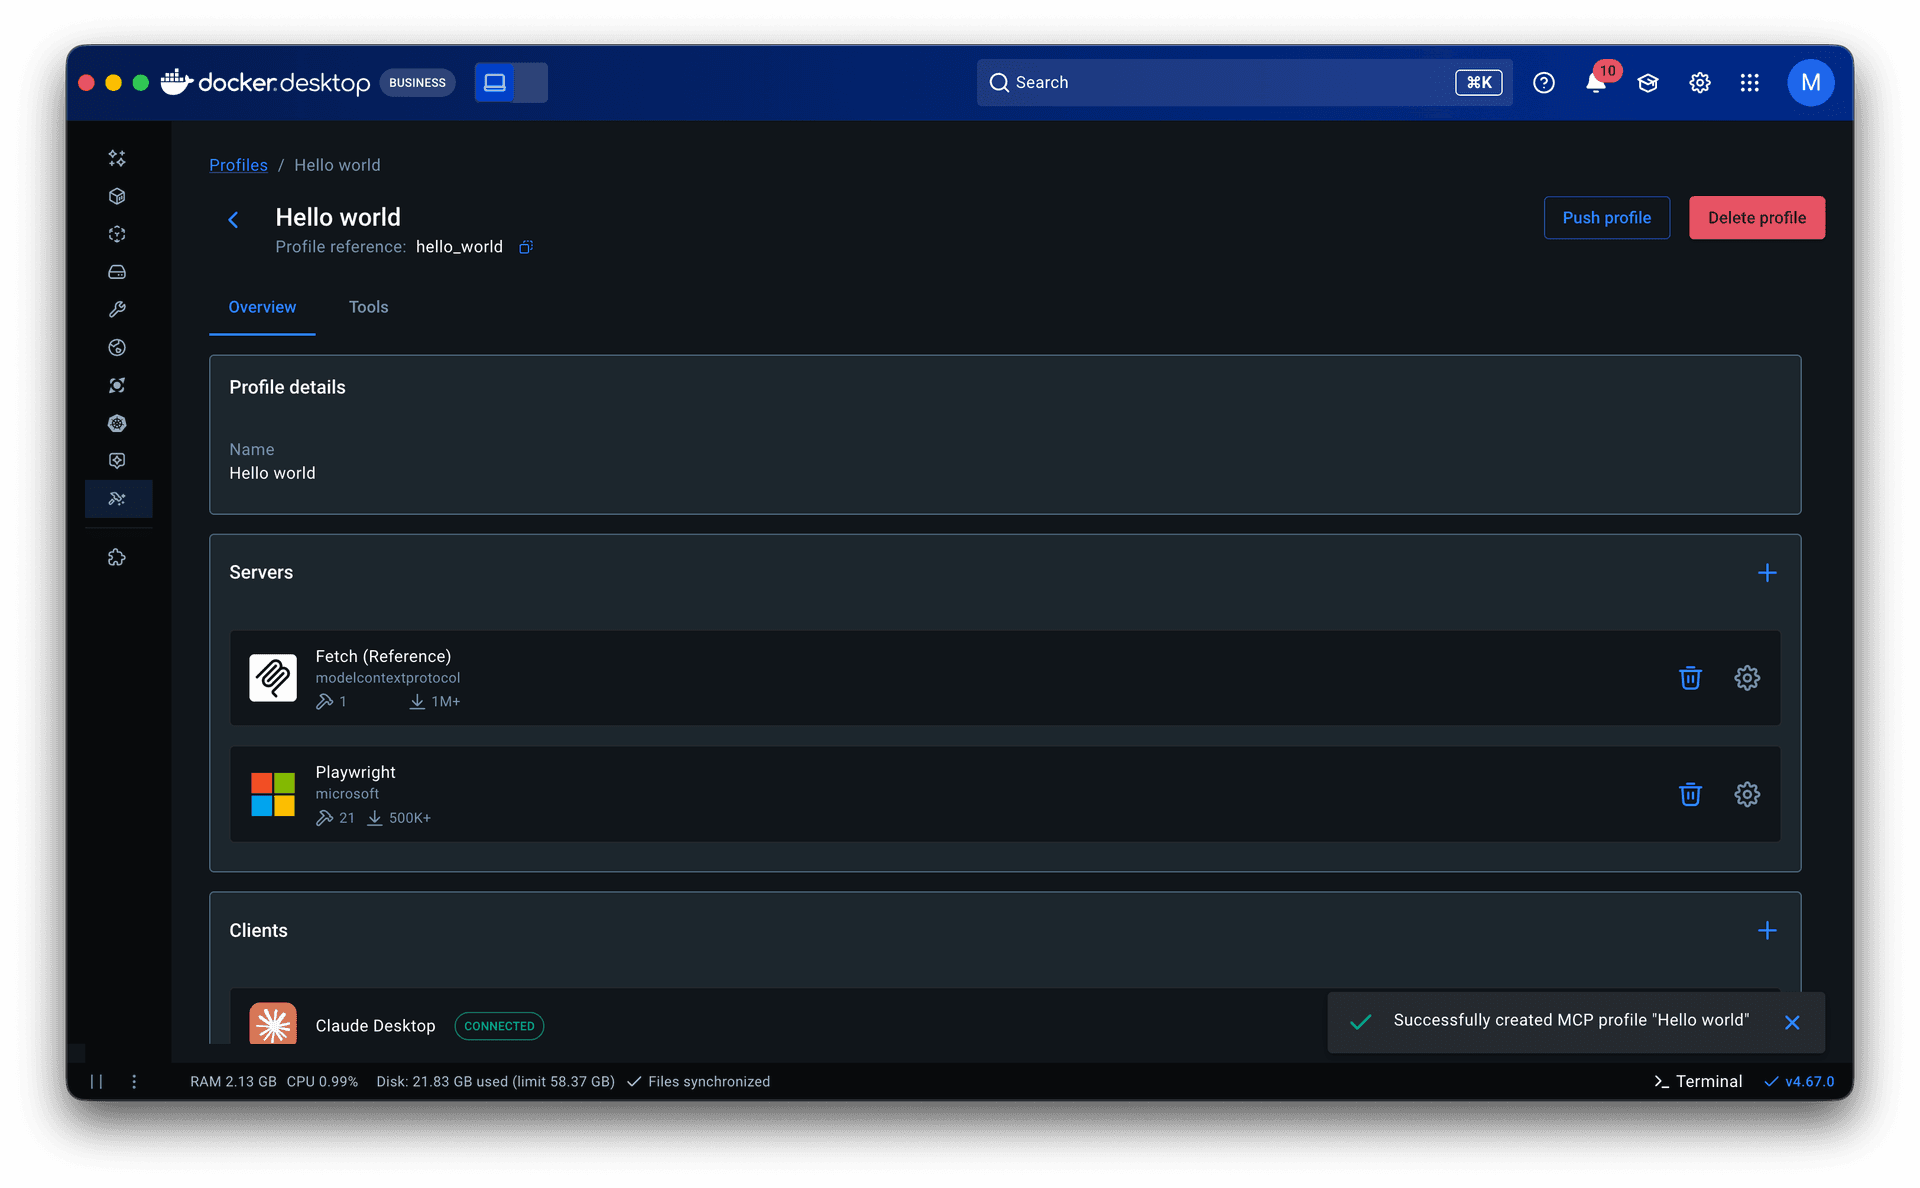Copy the hello_world profile reference
This screenshot has height=1188, width=1920.
coord(526,247)
